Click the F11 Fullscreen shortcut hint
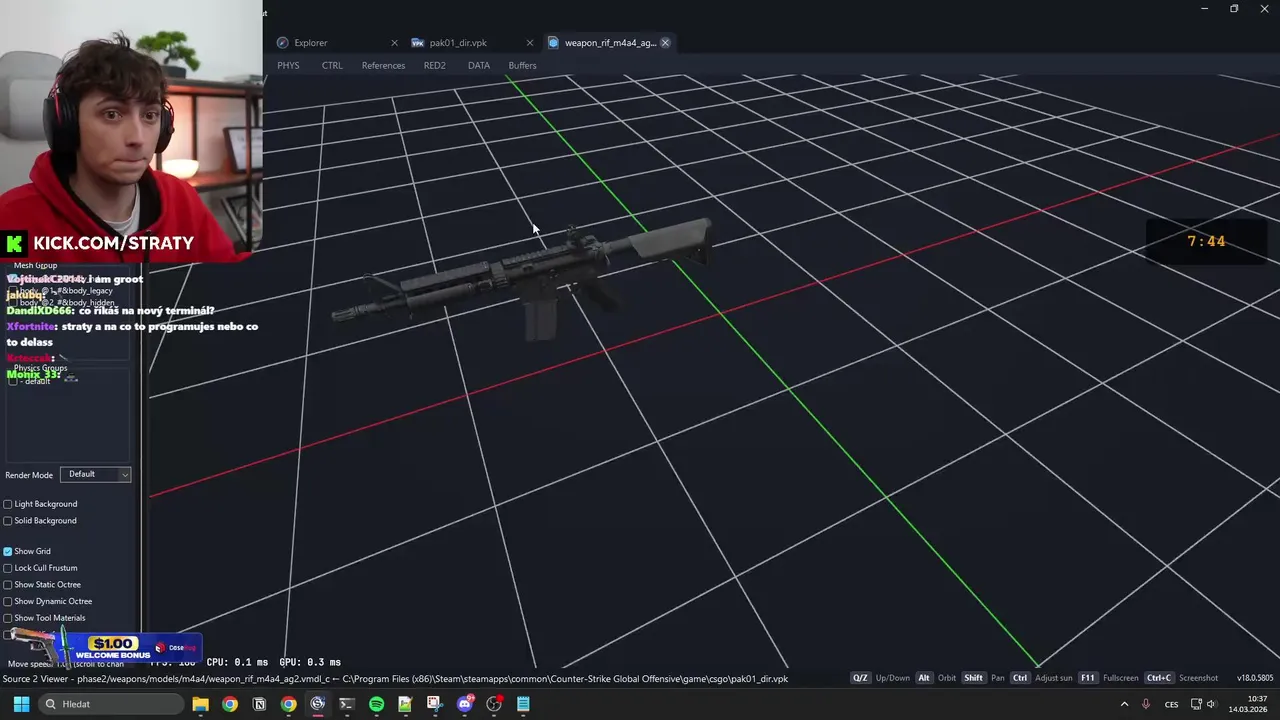The width and height of the screenshot is (1280, 720). (1108, 678)
